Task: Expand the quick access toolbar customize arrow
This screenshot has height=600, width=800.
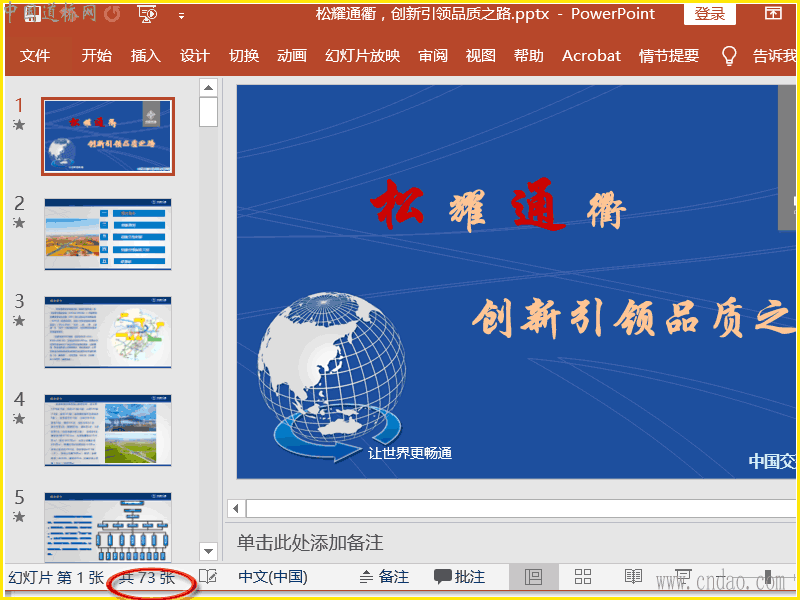Action: (181, 16)
